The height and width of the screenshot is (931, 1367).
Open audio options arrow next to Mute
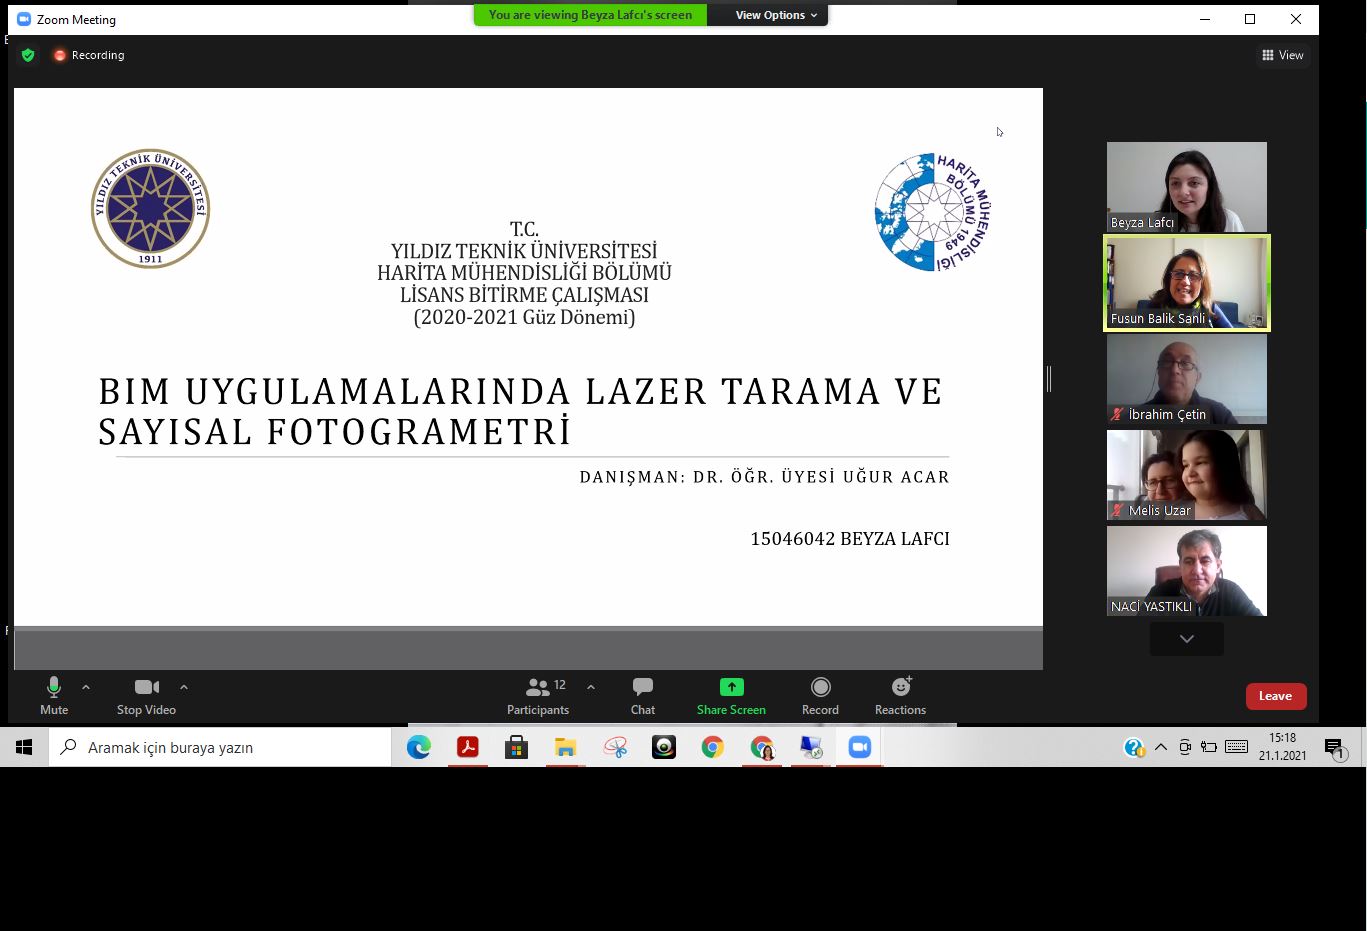(86, 687)
